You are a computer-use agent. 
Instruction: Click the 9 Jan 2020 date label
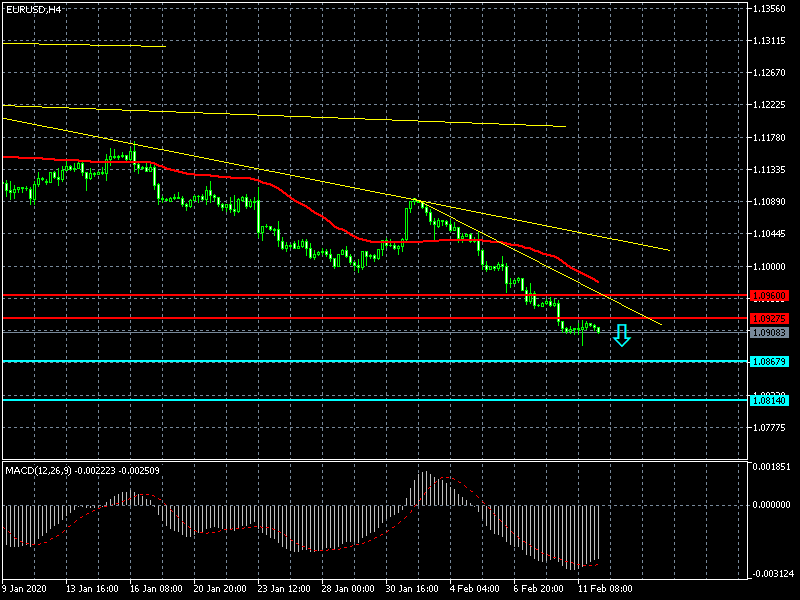click(27, 589)
